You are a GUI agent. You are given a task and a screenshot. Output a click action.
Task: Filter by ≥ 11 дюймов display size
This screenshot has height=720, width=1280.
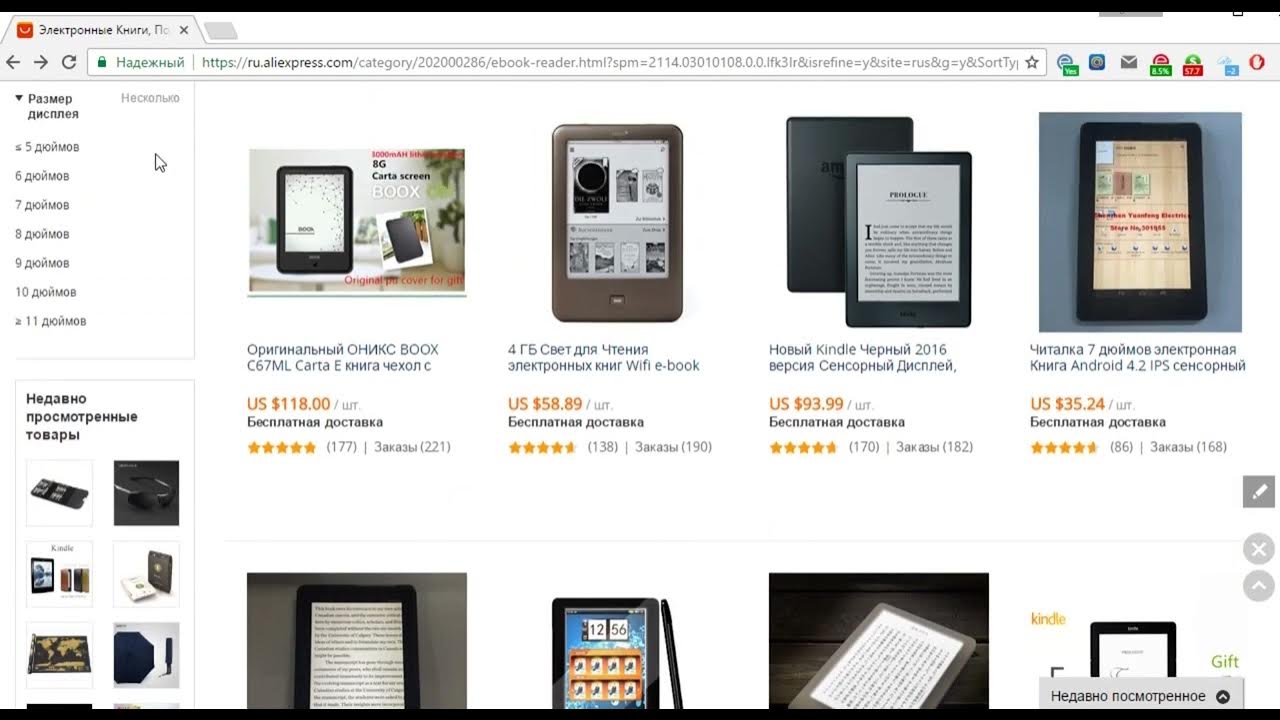(x=51, y=321)
